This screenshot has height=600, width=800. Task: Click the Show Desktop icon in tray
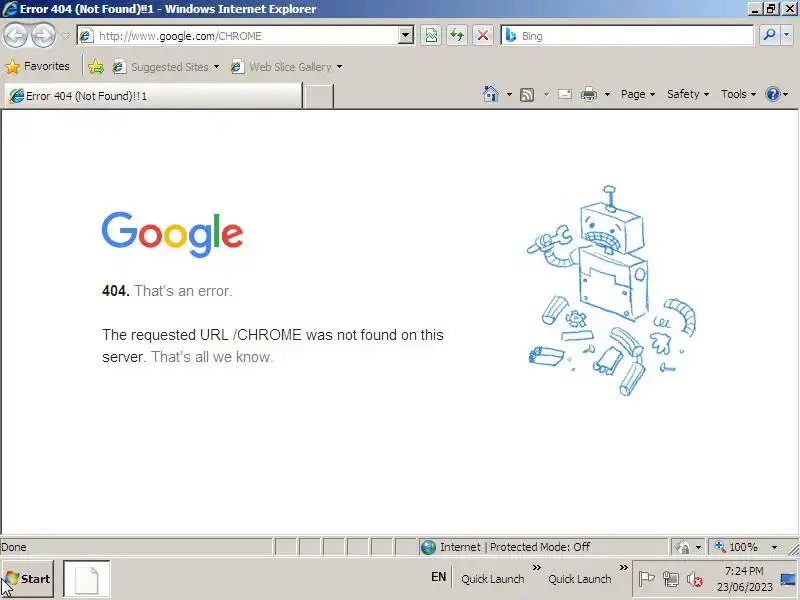coord(788,579)
